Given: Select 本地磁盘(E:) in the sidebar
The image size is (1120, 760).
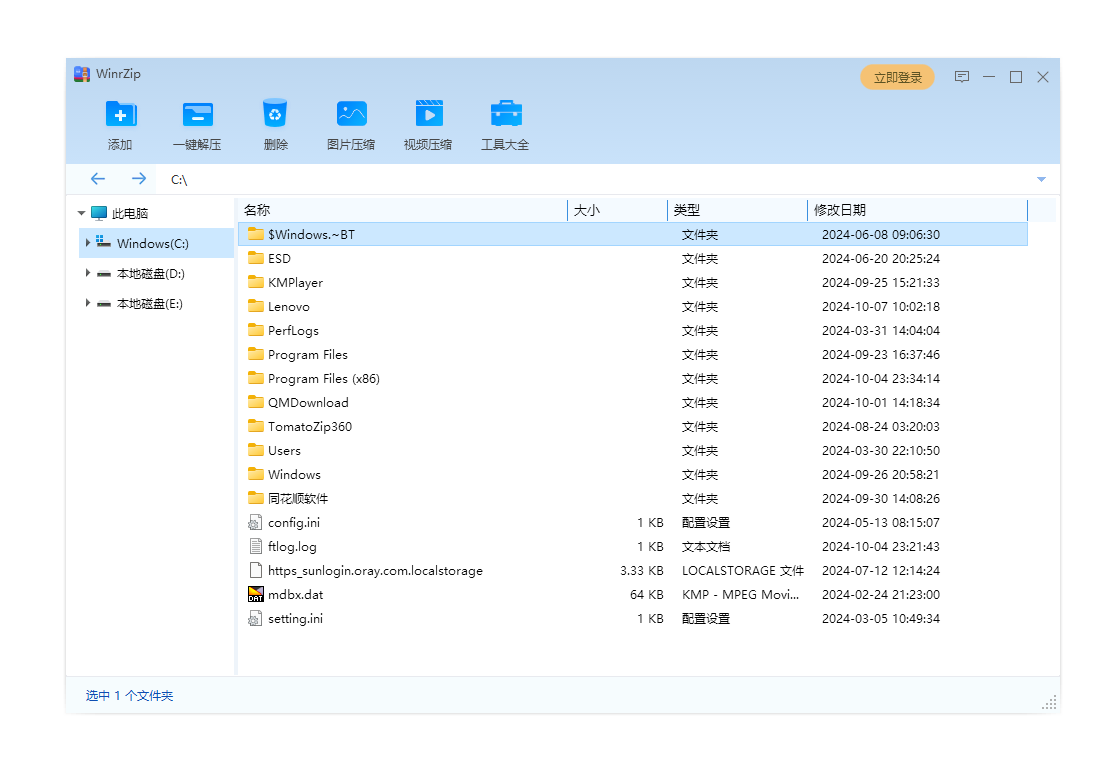Looking at the screenshot, I should pos(150,304).
